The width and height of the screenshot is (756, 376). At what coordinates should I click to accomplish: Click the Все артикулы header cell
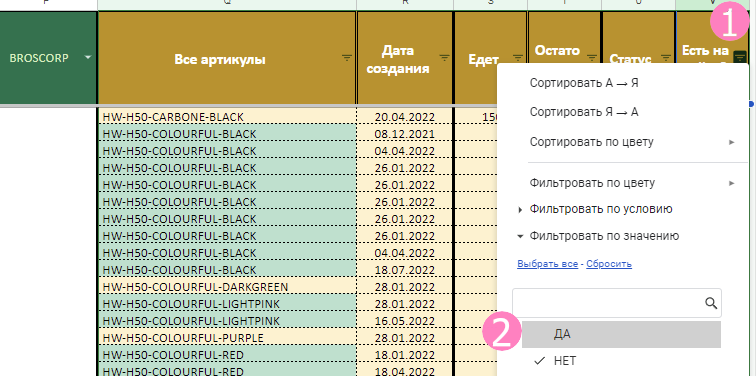point(227,58)
